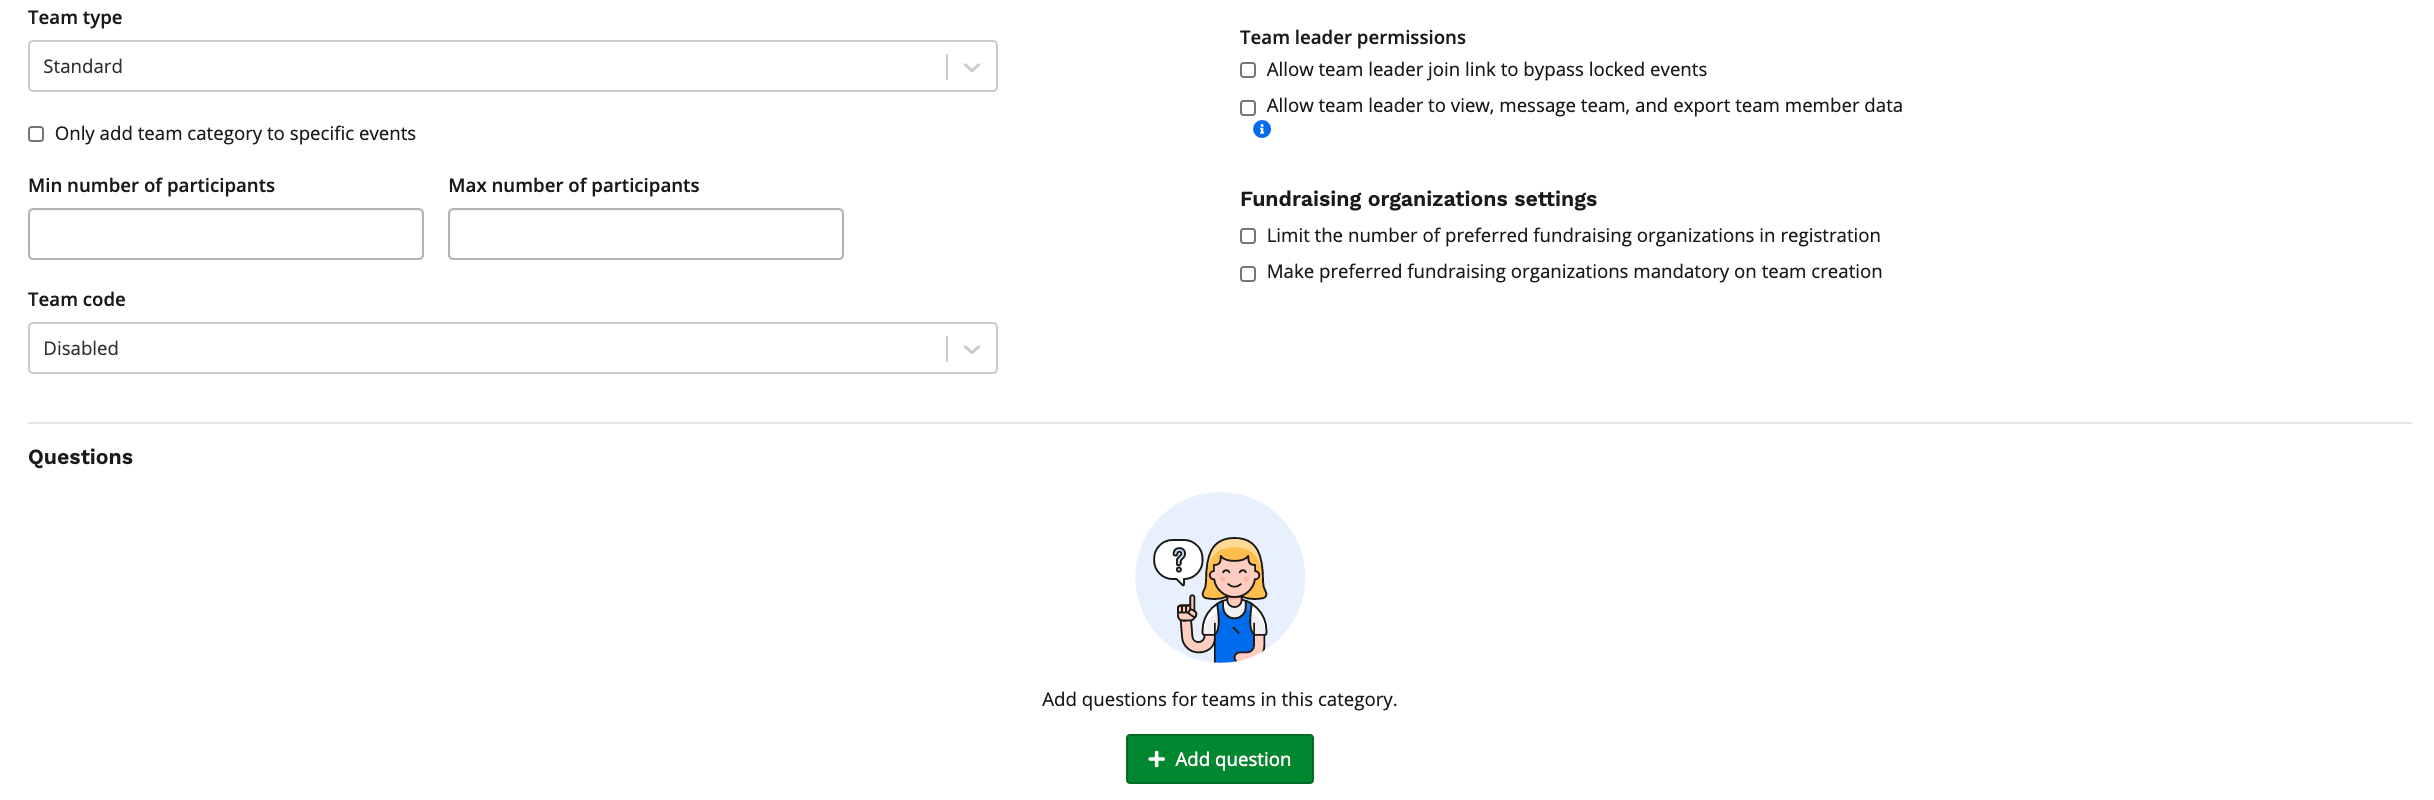The width and height of the screenshot is (2434, 800).
Task: Open Team type dropdown chevron arrow
Action: (971, 67)
